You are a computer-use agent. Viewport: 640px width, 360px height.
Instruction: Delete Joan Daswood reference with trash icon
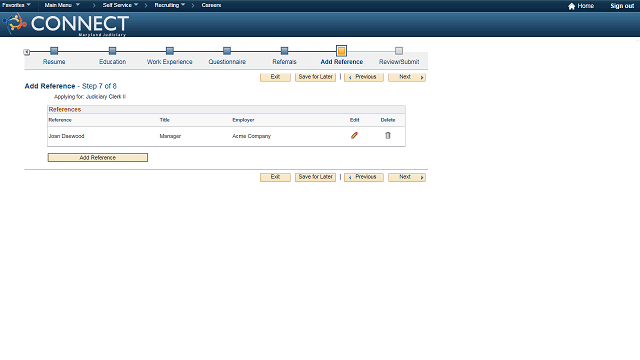(x=388, y=136)
